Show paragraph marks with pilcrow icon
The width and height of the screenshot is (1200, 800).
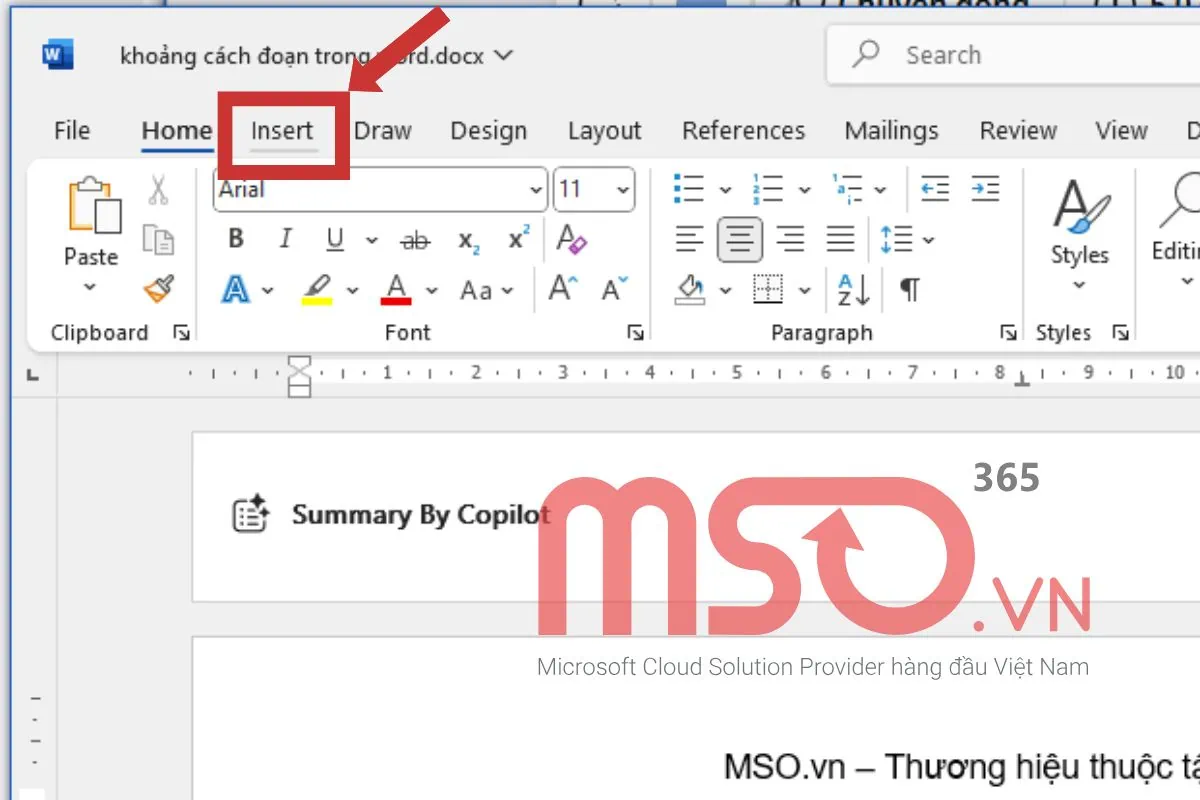[909, 290]
